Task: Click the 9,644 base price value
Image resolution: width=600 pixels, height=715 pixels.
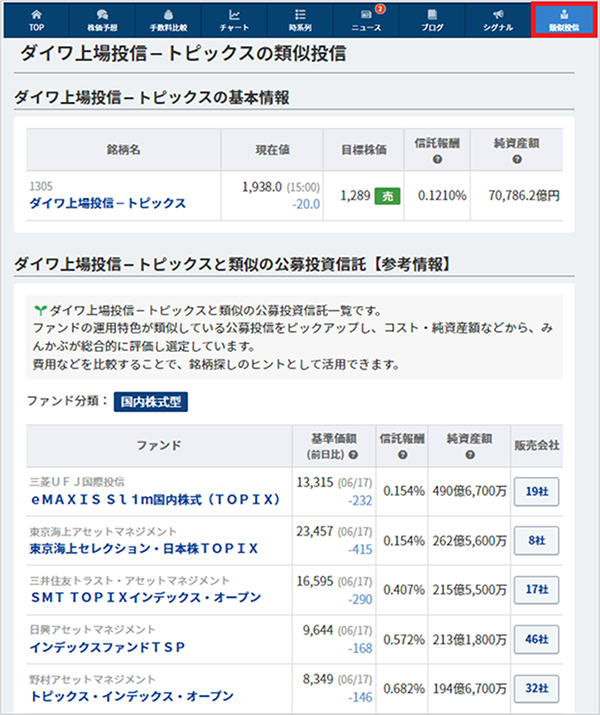Action: (x=318, y=630)
